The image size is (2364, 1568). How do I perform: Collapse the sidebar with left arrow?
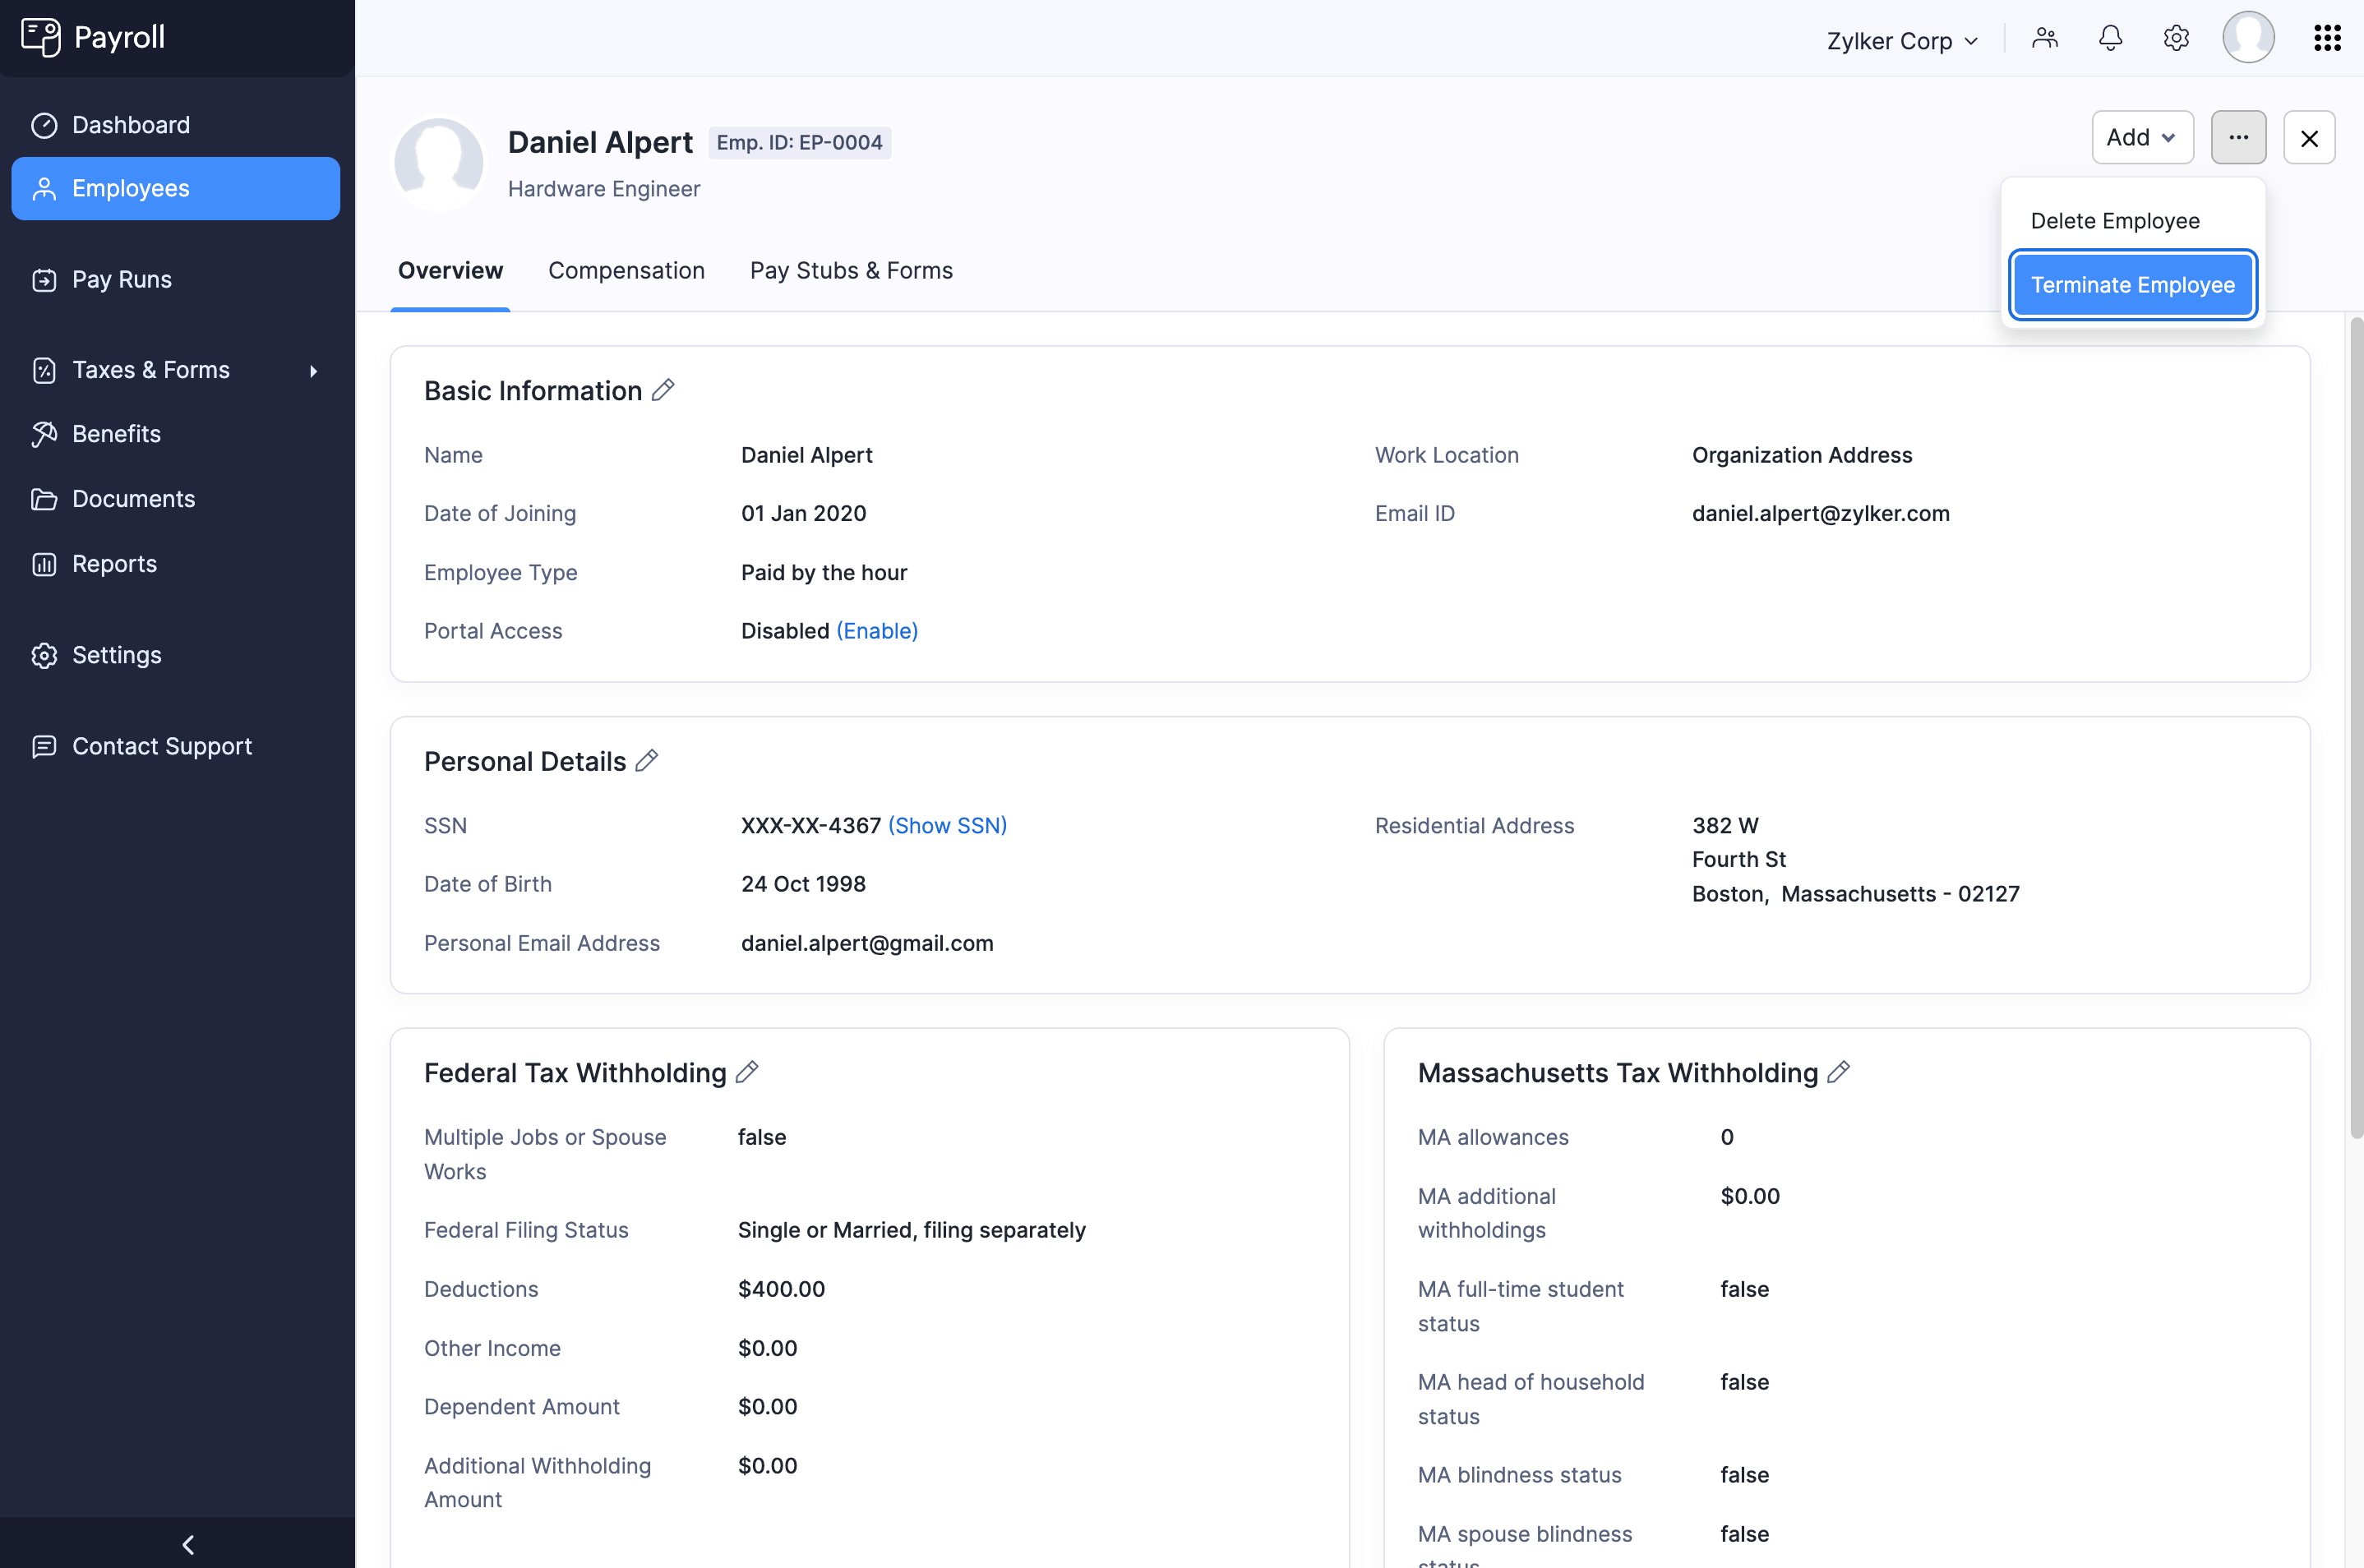[188, 1544]
